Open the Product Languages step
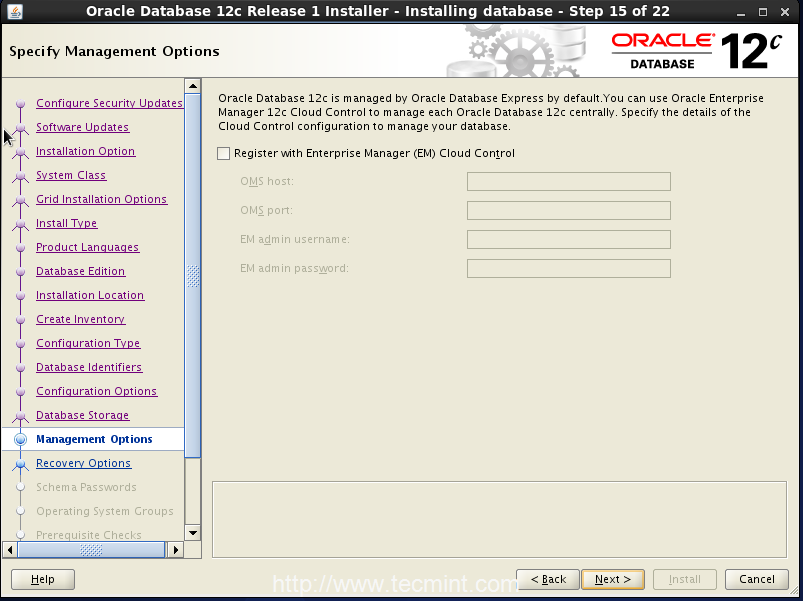This screenshot has height=601, width=803. (x=88, y=247)
